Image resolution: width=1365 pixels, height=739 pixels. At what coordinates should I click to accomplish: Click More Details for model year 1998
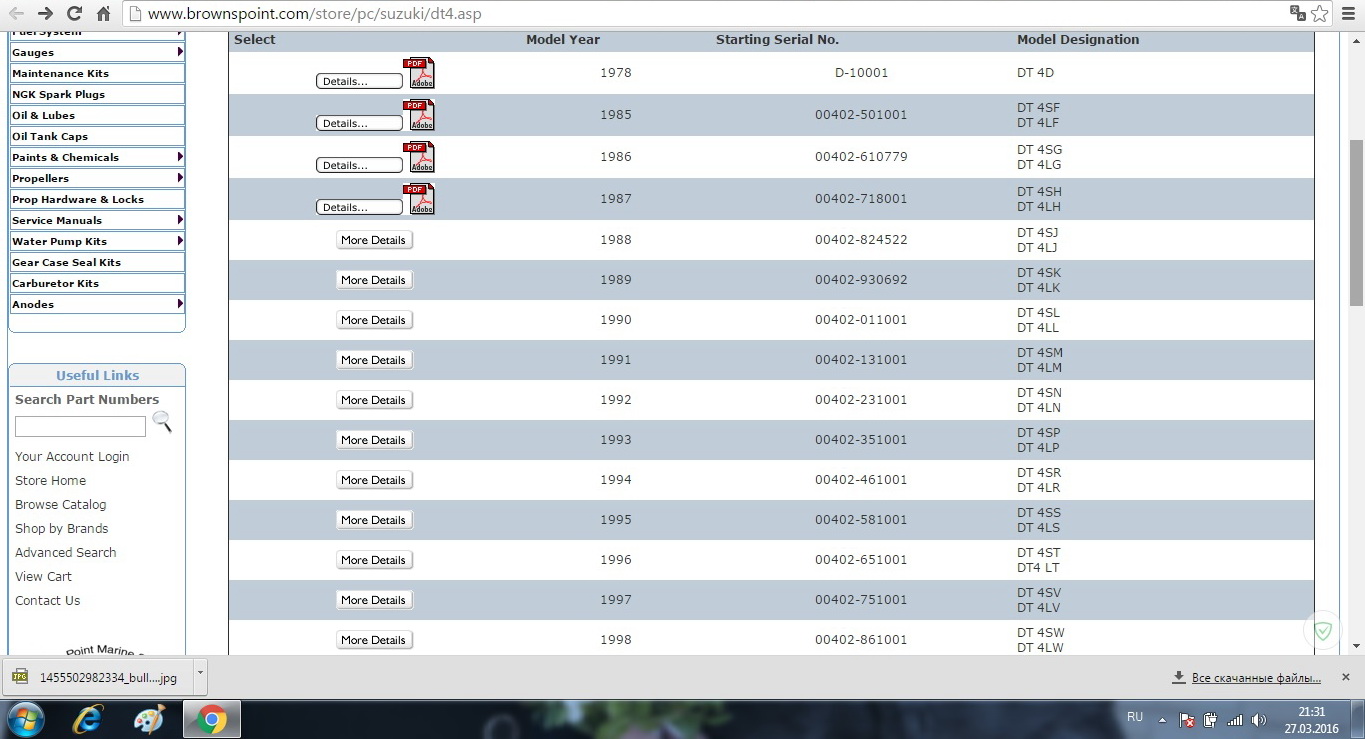coord(374,640)
